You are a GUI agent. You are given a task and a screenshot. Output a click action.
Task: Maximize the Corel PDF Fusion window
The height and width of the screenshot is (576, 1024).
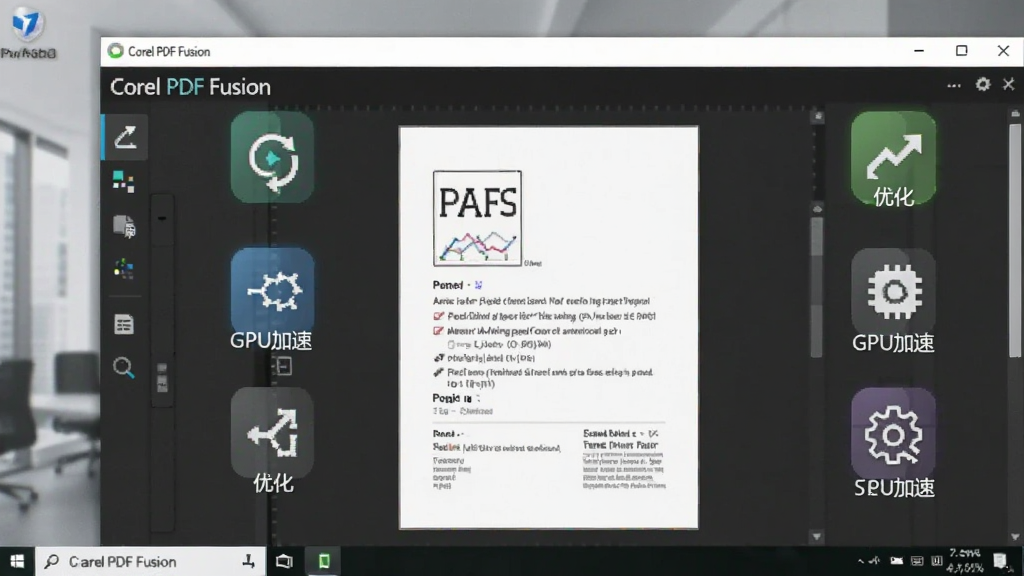(x=961, y=51)
